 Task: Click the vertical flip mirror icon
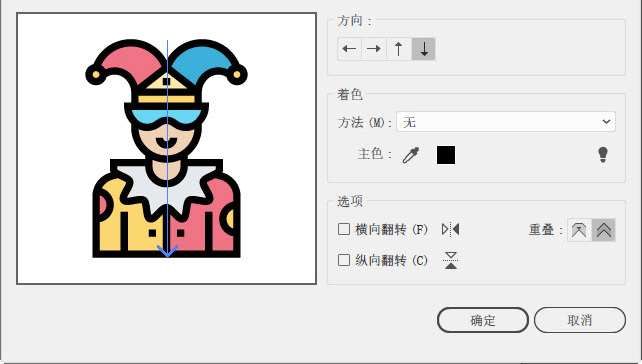[451, 260]
